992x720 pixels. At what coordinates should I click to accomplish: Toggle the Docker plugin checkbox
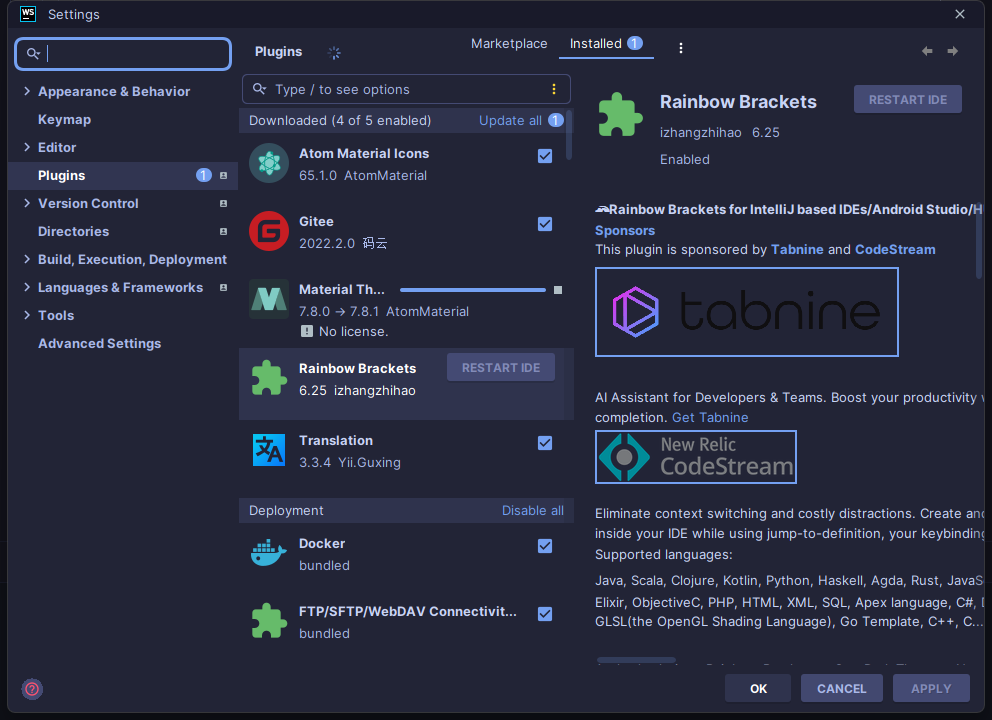tap(545, 546)
